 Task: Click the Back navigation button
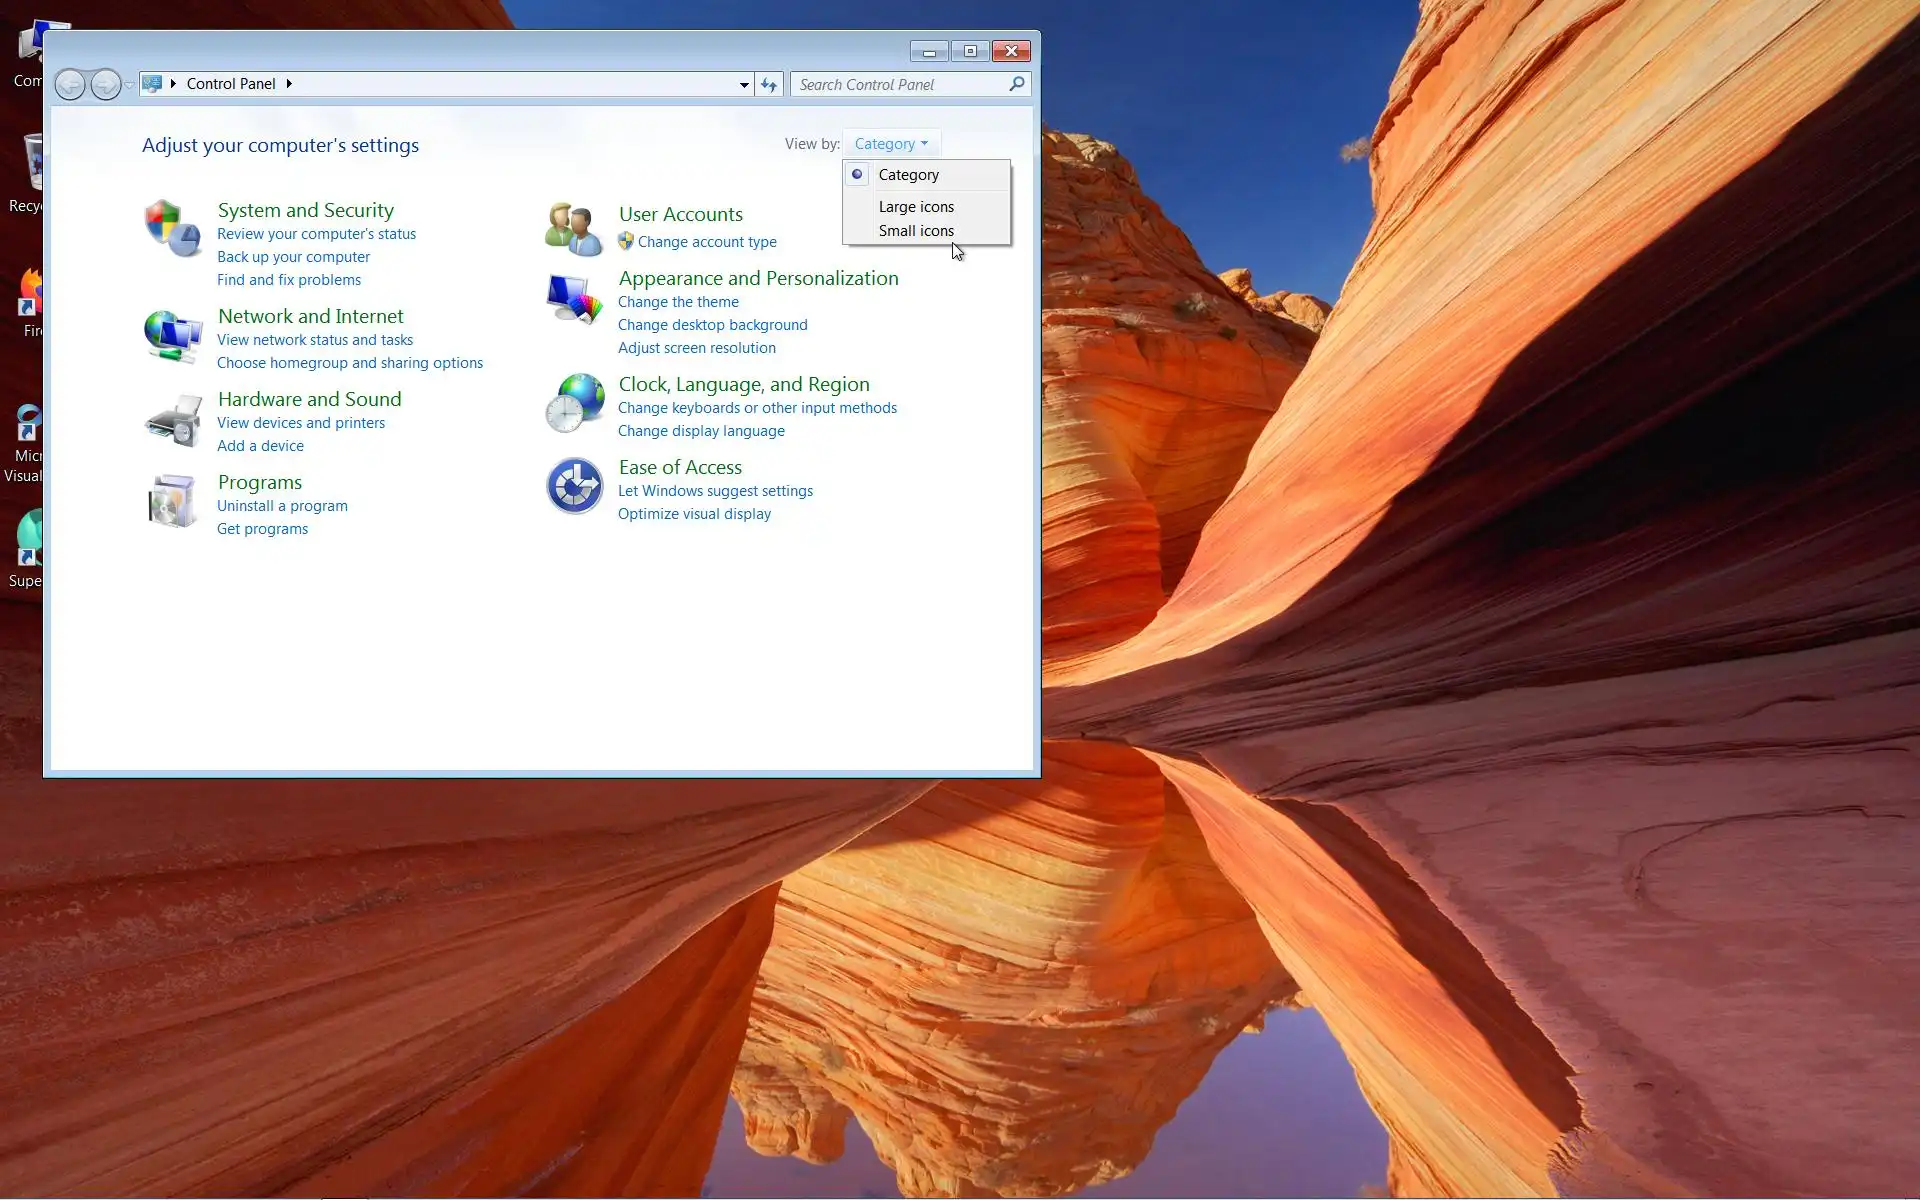pos(70,85)
